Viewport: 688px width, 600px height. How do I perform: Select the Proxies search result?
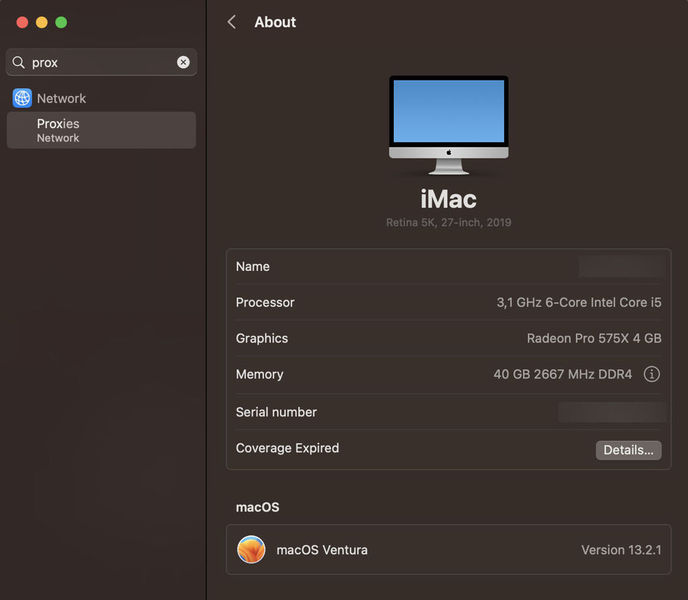tap(101, 130)
